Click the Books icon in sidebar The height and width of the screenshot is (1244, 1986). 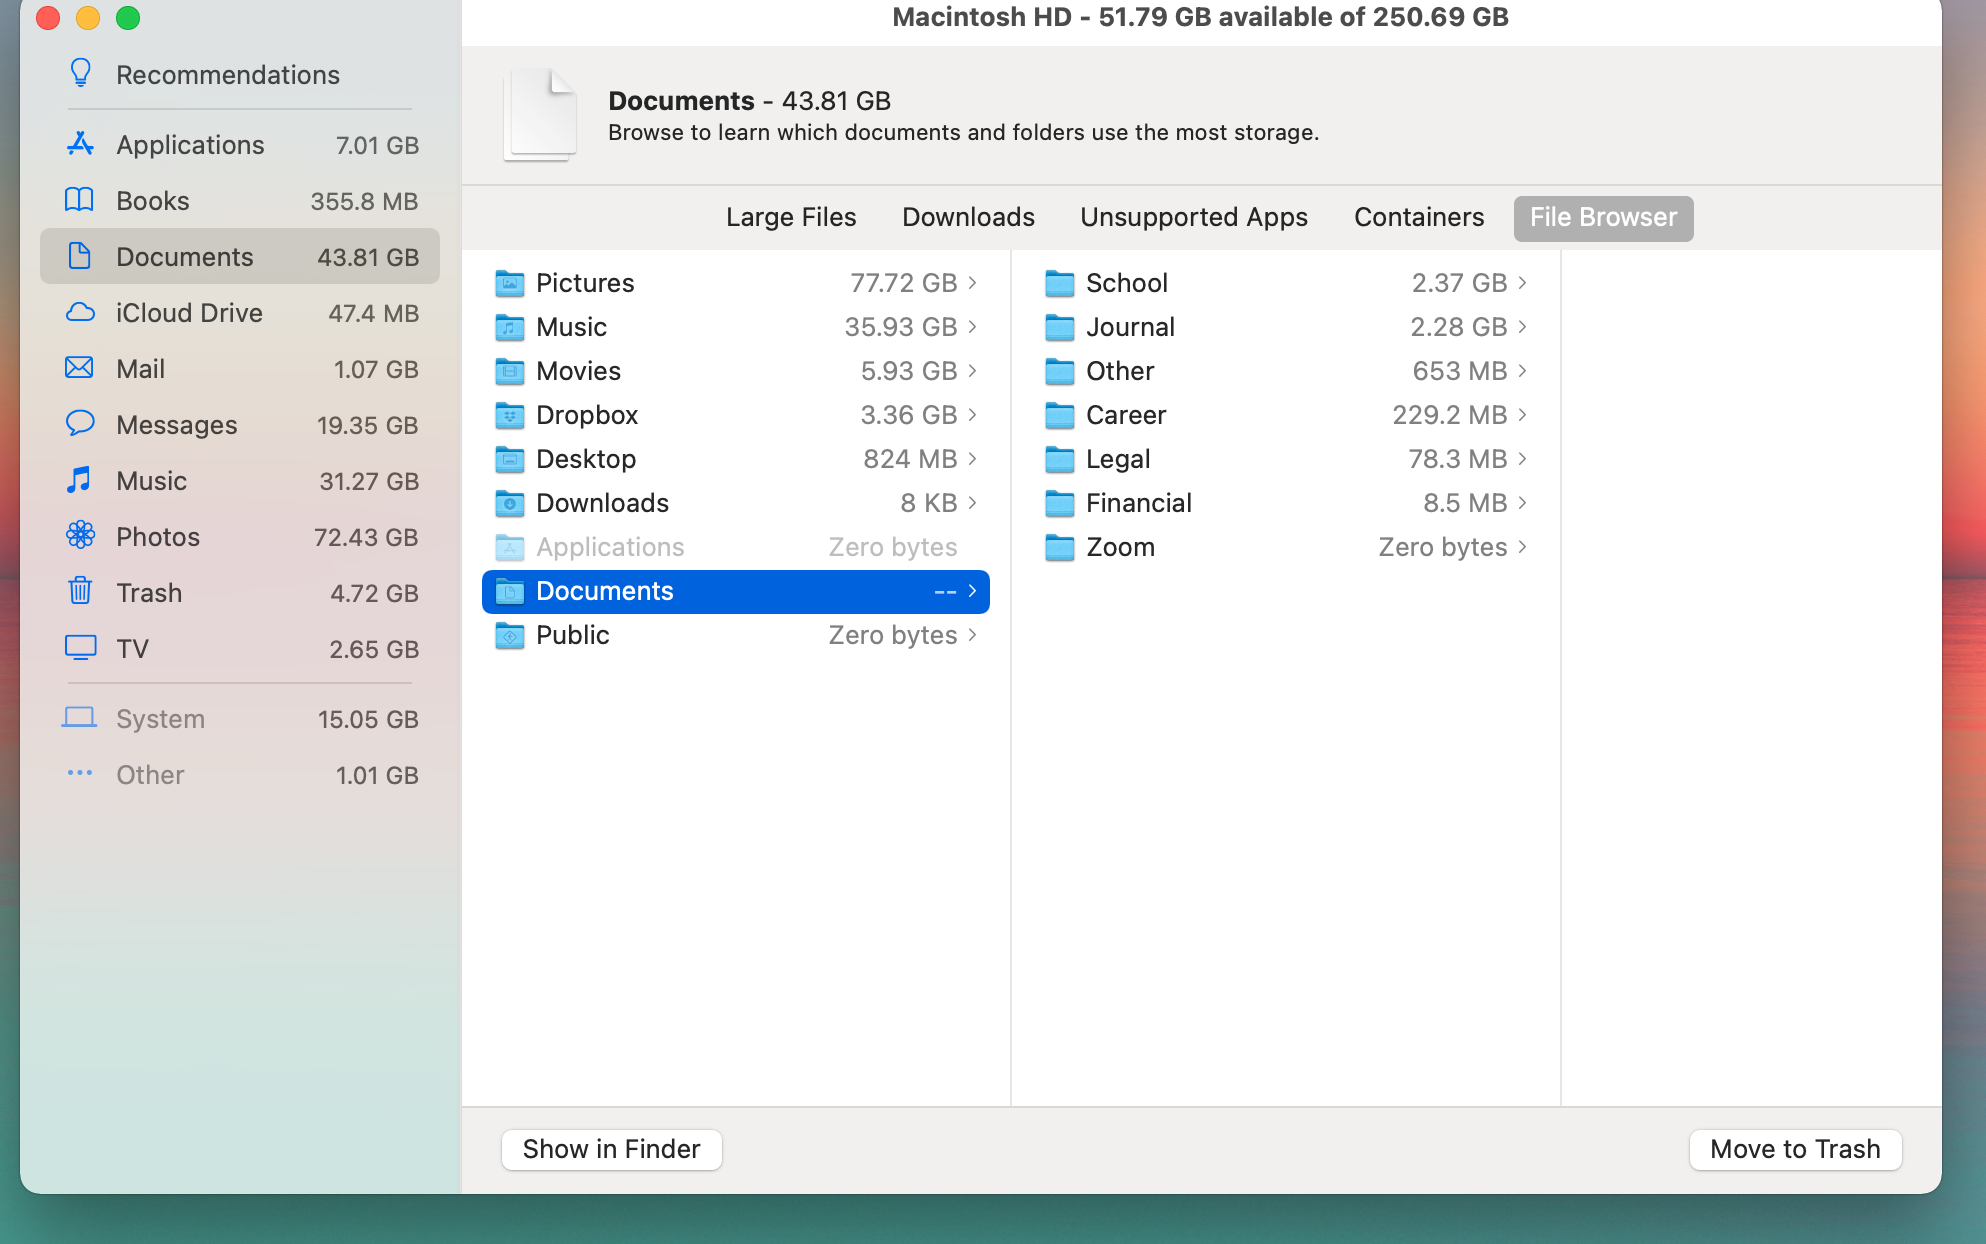80,201
